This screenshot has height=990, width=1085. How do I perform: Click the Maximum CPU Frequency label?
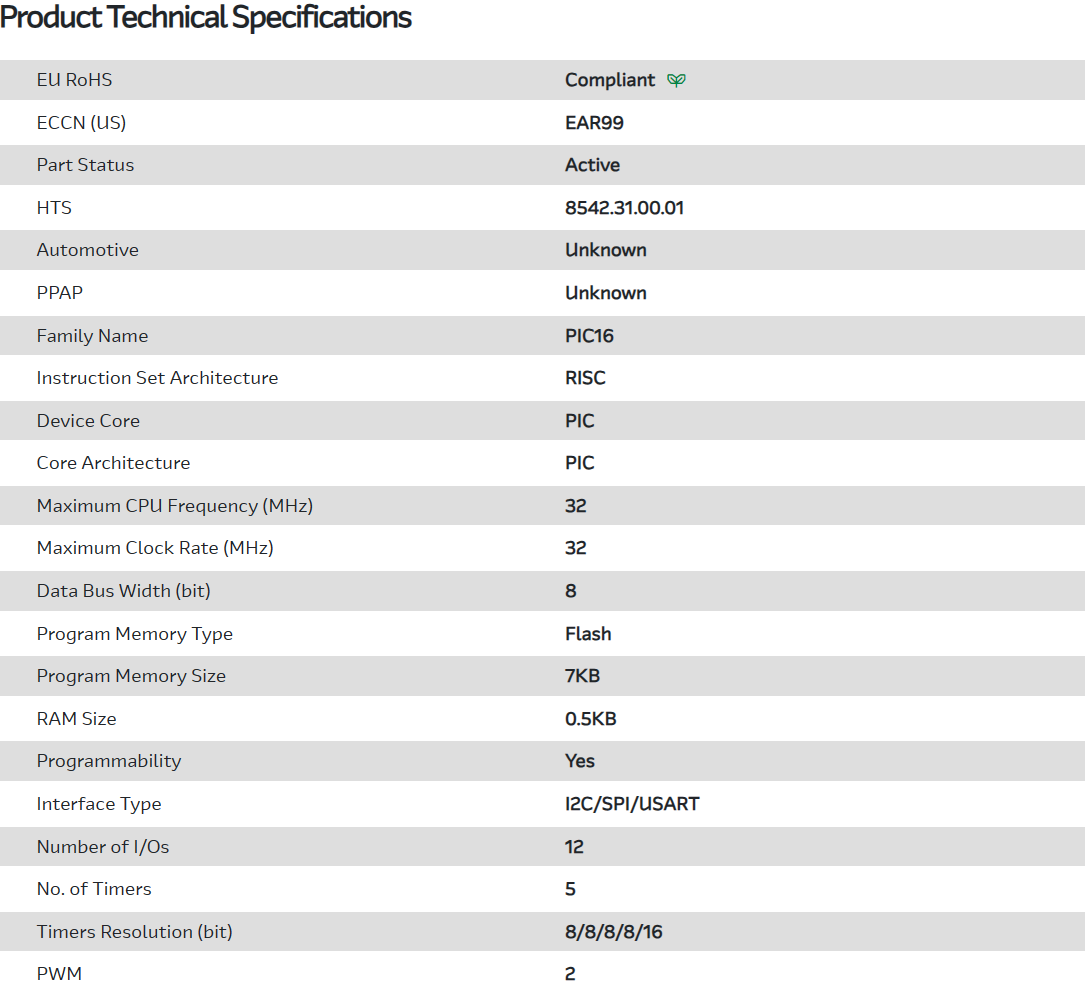tap(174, 506)
